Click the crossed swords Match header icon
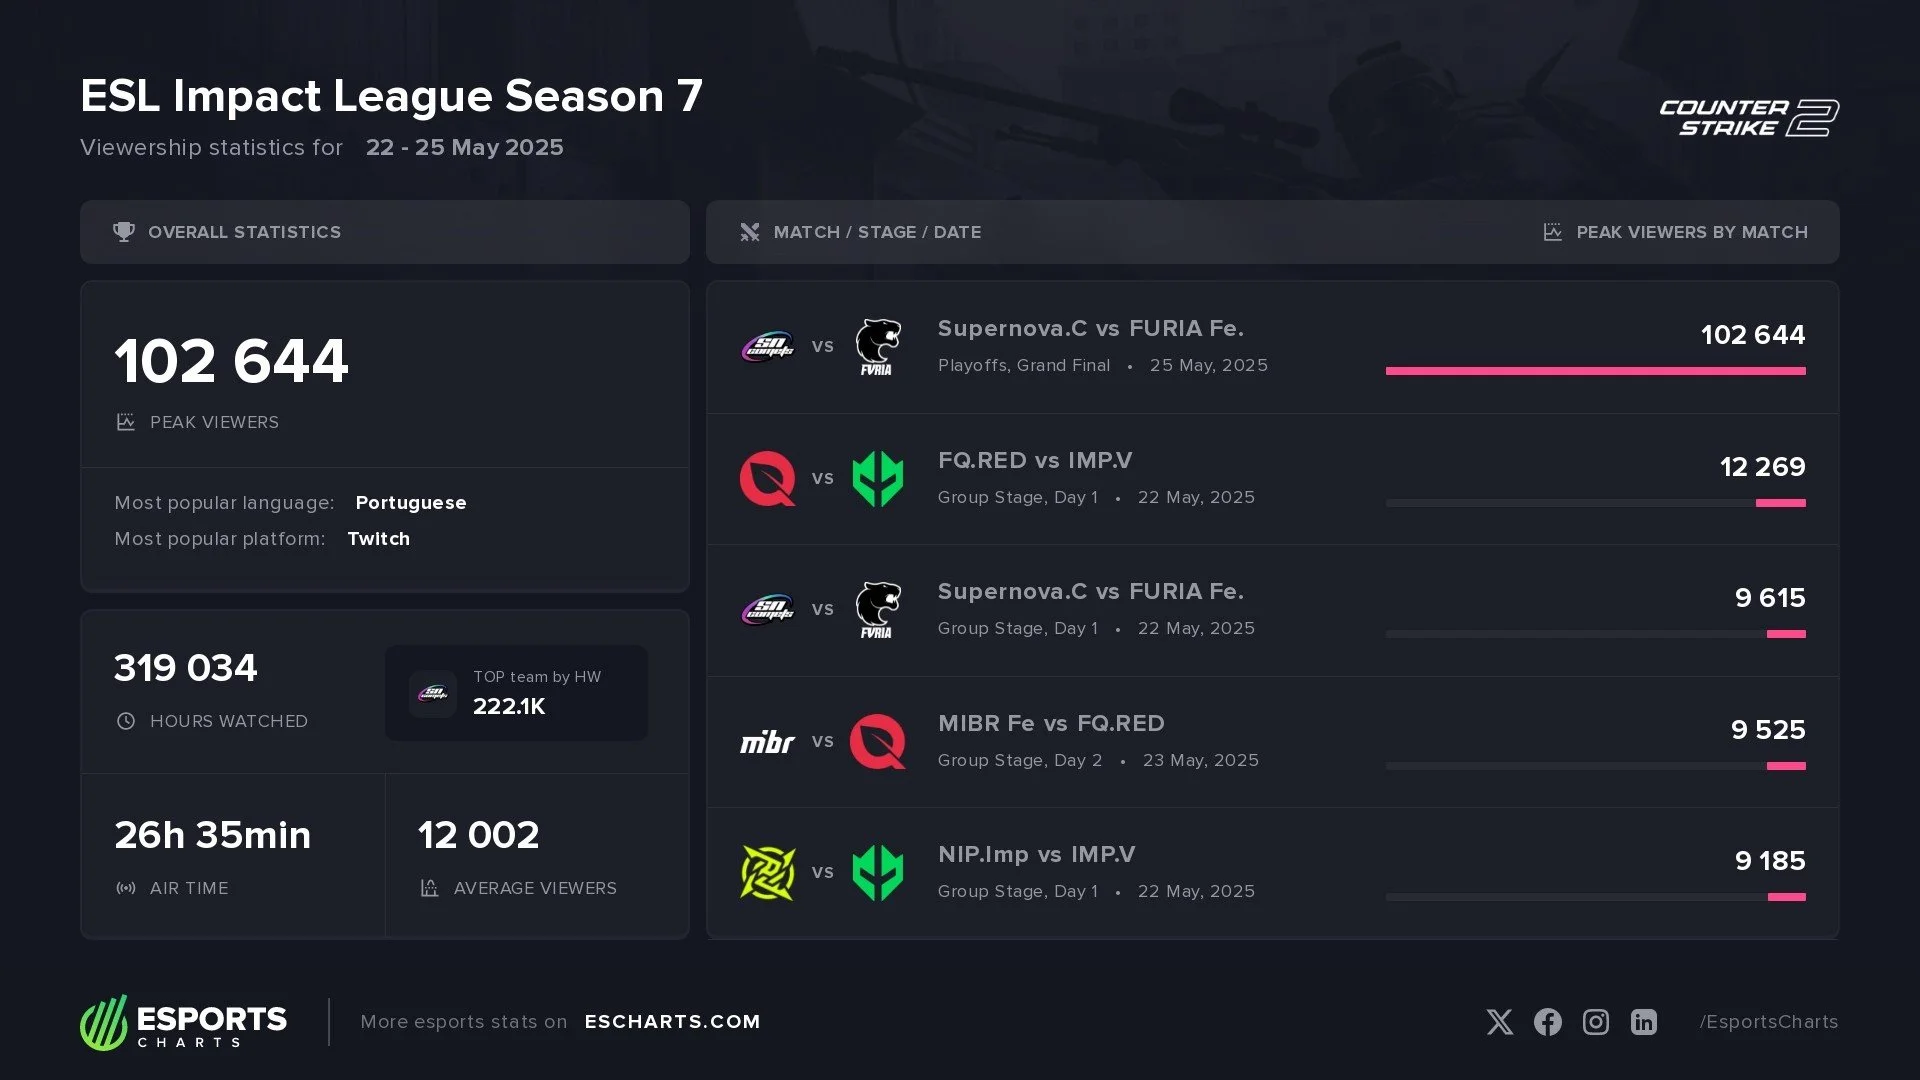This screenshot has width=1920, height=1080. pos(750,232)
